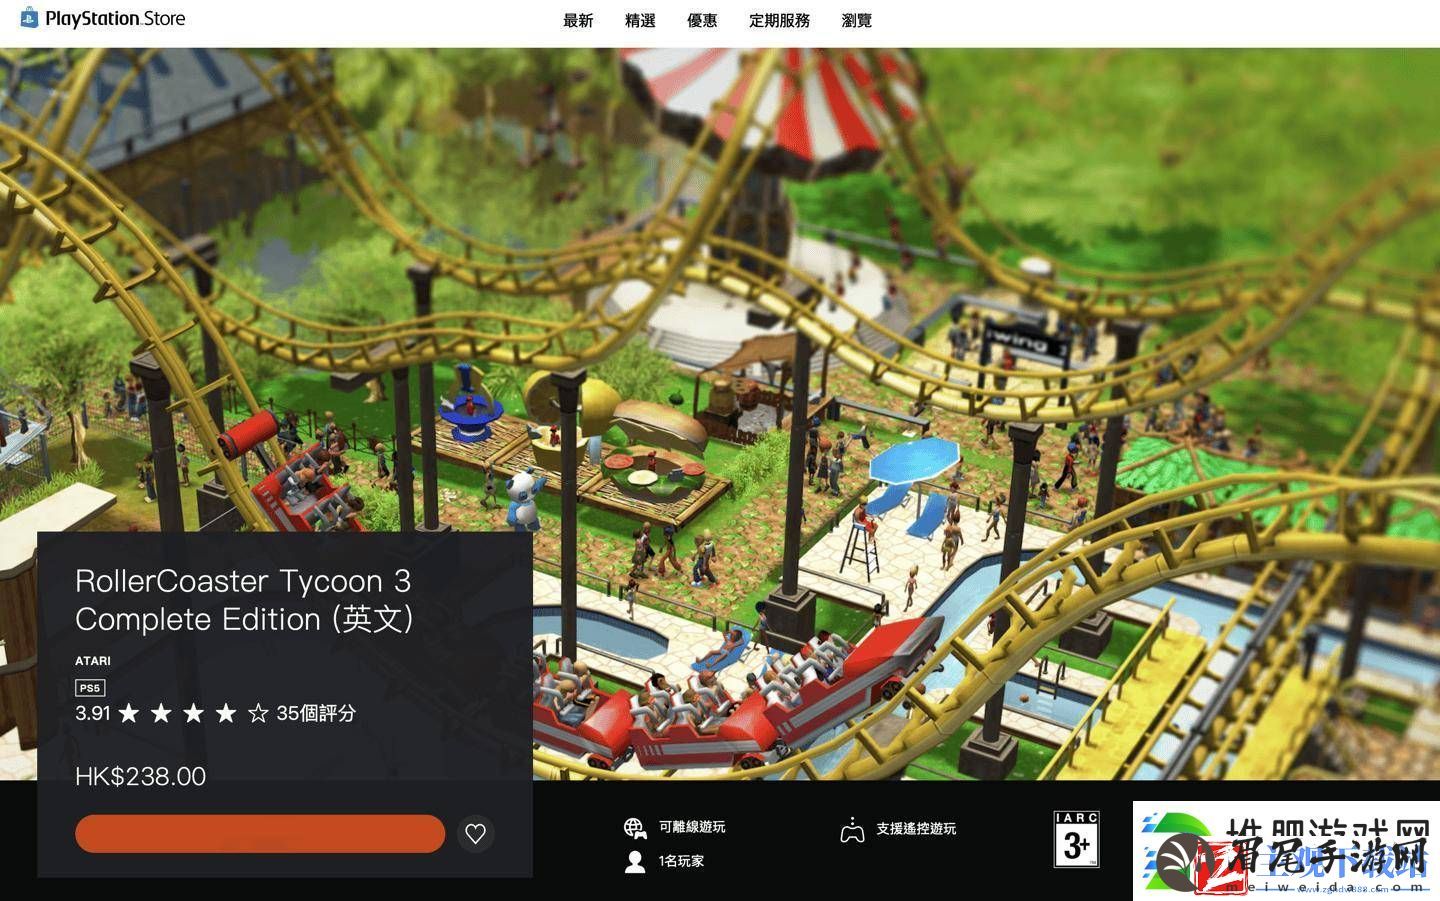Click the 支援遙控遊玩 label

click(x=916, y=828)
